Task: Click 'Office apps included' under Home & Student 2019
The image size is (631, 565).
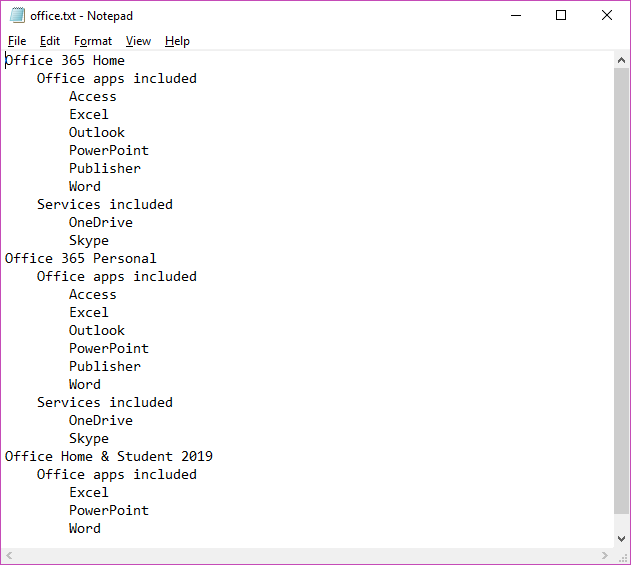Action: (117, 474)
